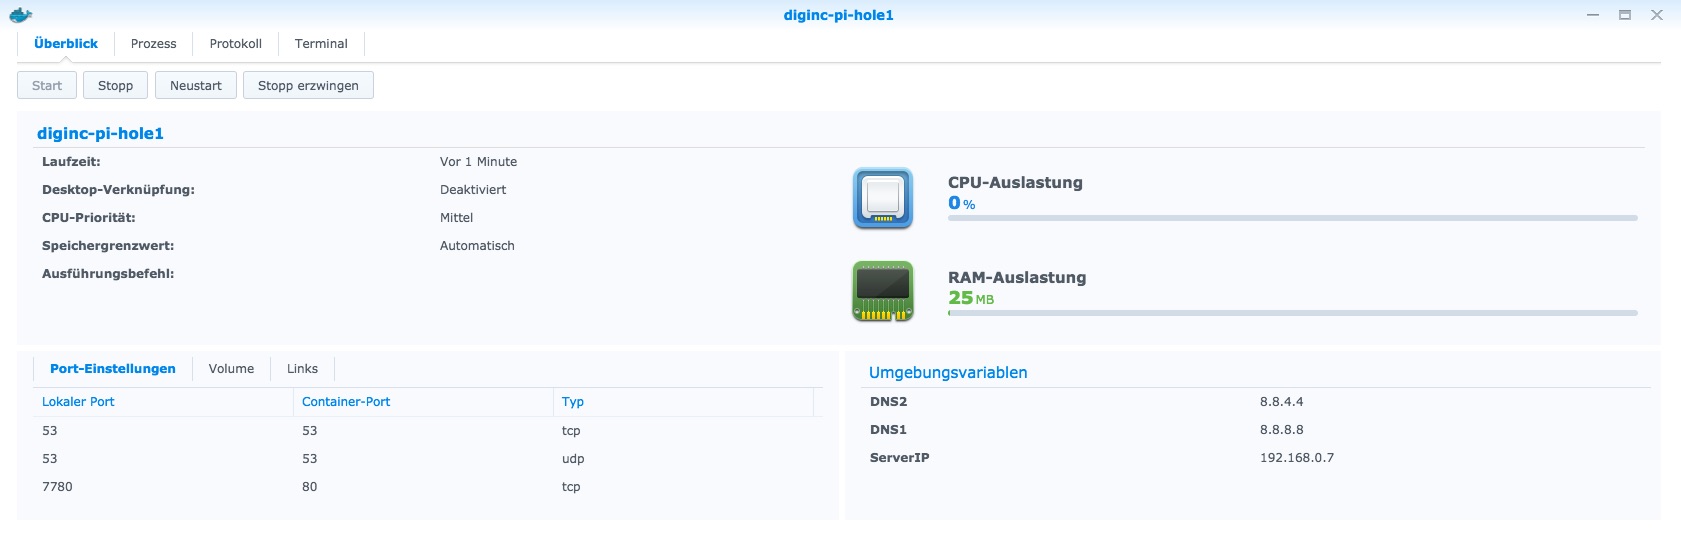Select the value 192.168.0.7
Viewport: 1681px width, 536px height.
1297,458
